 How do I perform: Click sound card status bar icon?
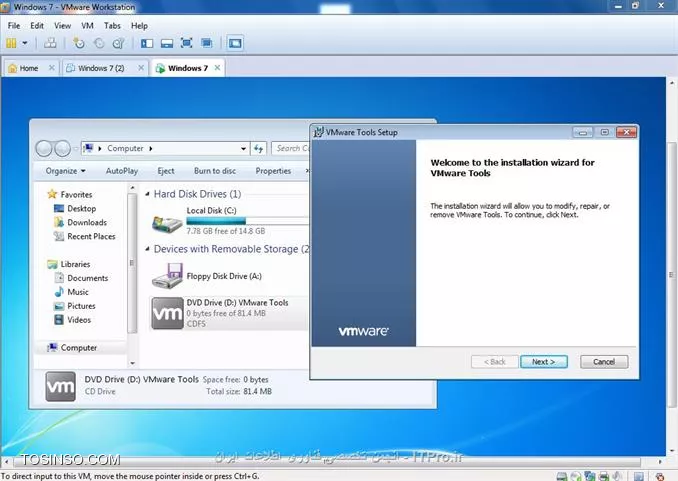(618, 476)
